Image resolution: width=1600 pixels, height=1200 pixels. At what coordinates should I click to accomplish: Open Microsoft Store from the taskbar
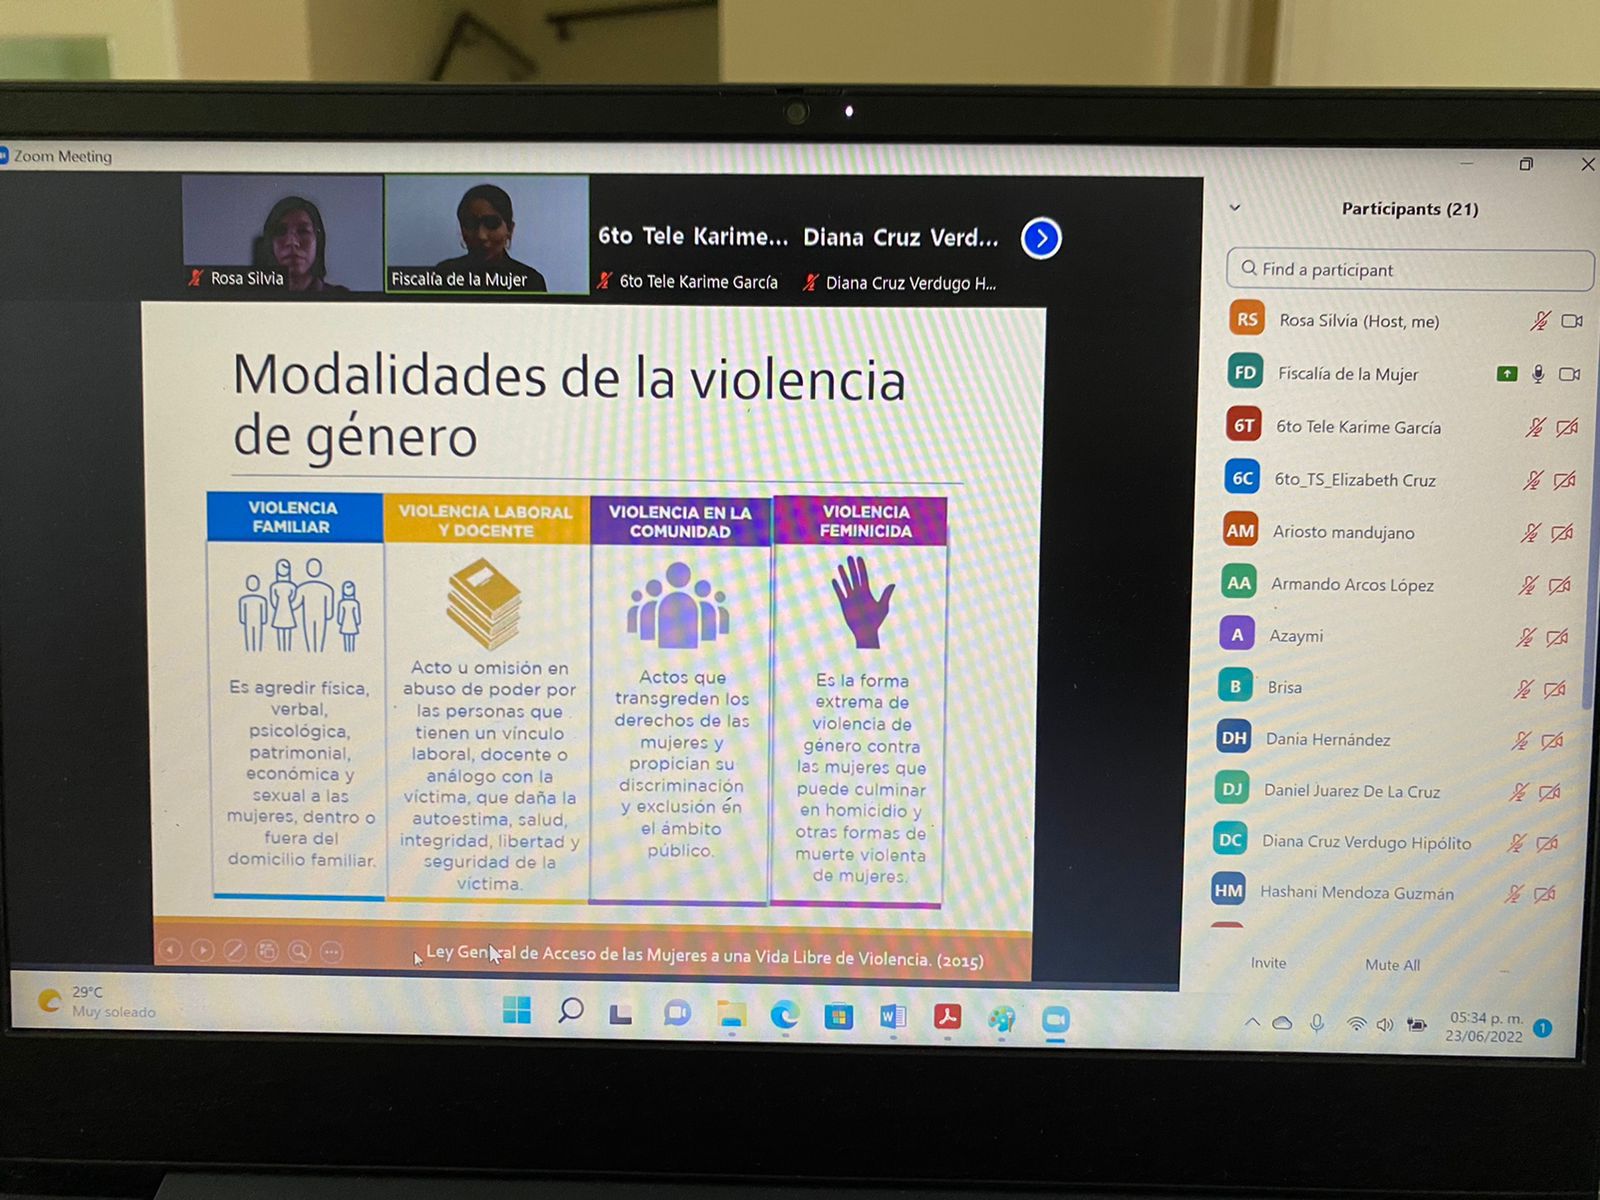[x=839, y=1017]
